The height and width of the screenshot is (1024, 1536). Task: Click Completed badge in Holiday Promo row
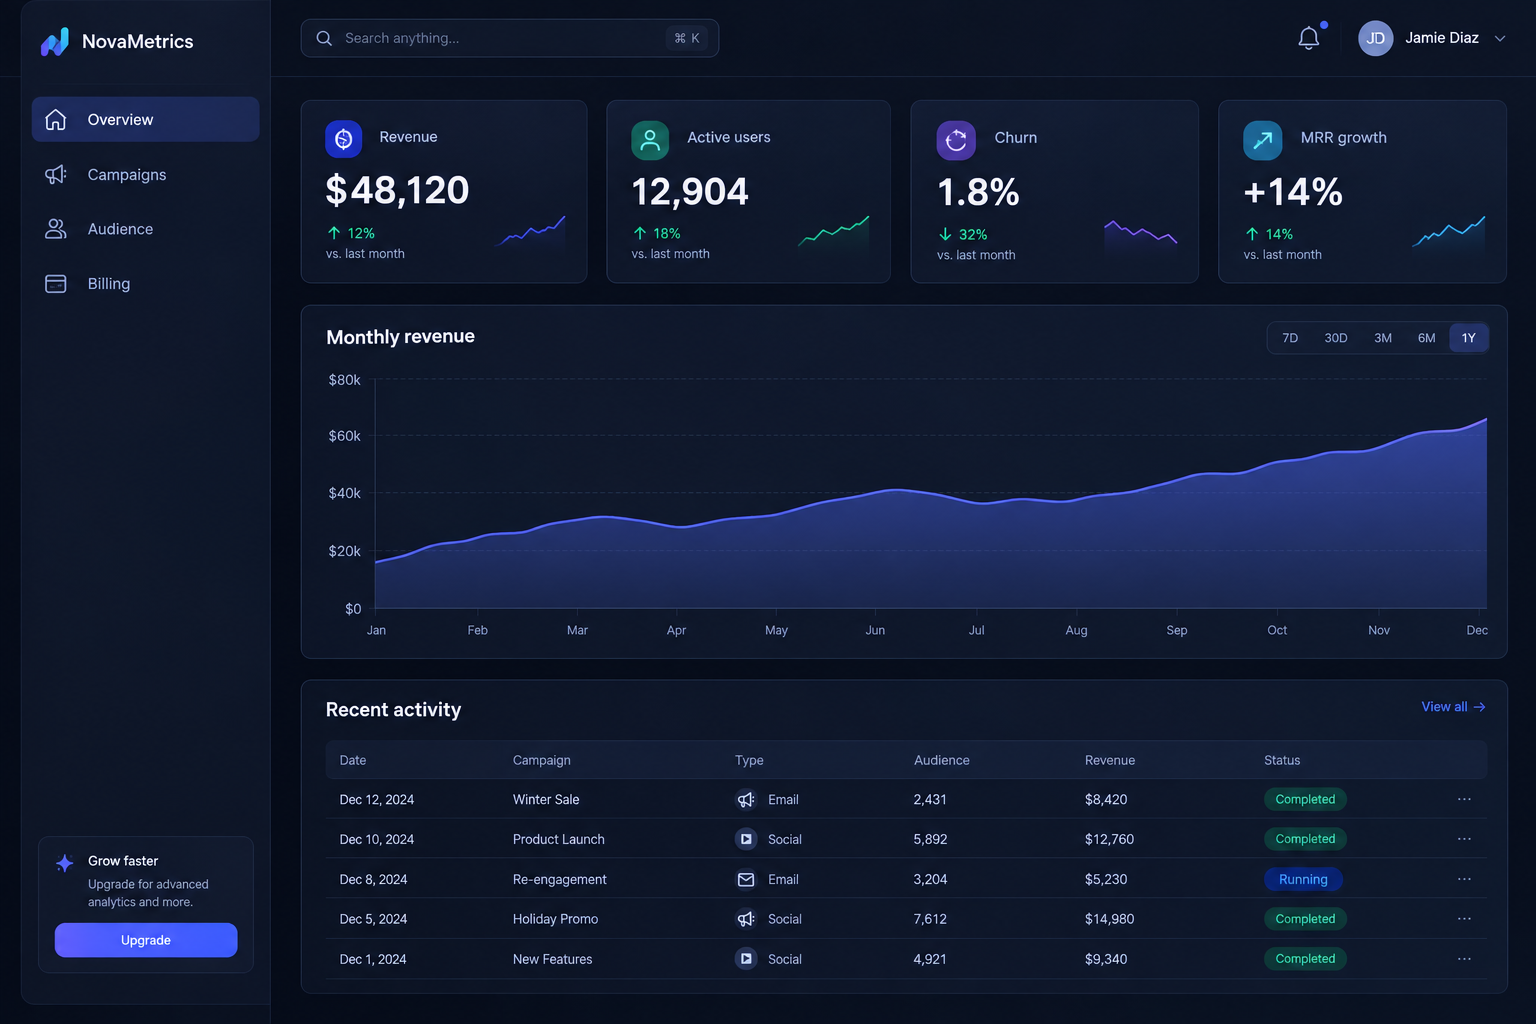(x=1305, y=919)
